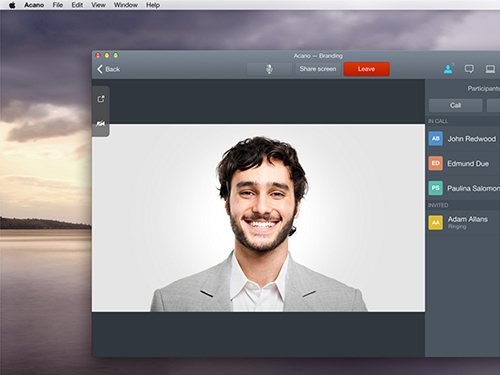500x375 pixels.
Task: Click John Redwood's AB avatar
Action: point(436,138)
